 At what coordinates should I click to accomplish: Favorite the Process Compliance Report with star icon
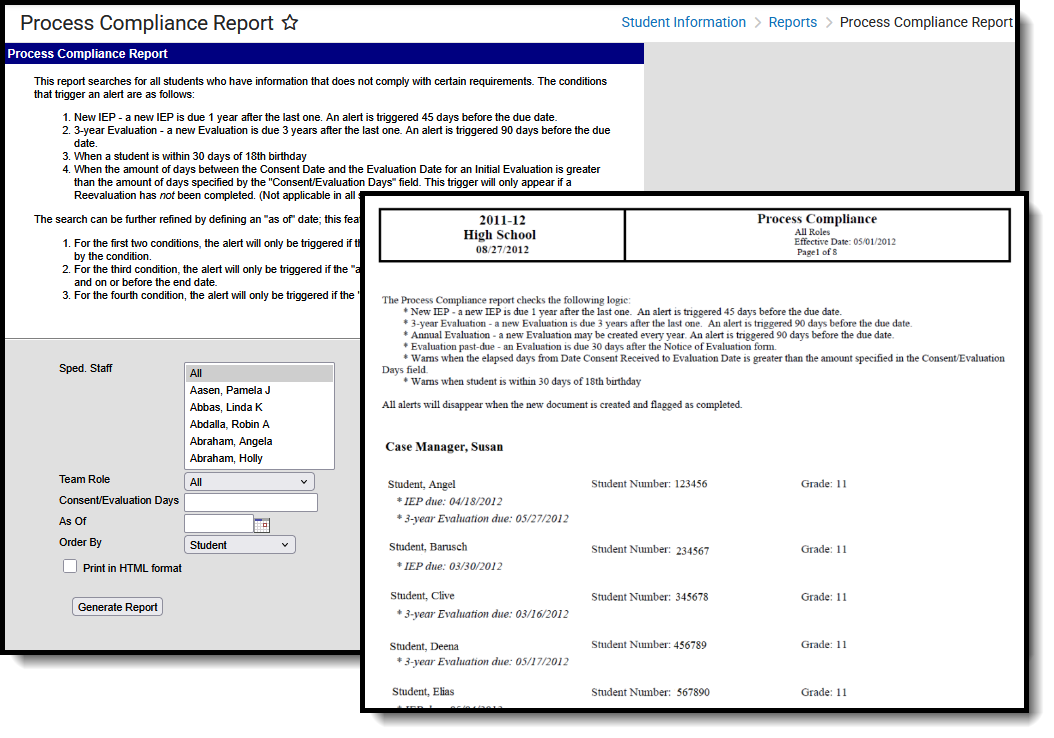tap(289, 23)
